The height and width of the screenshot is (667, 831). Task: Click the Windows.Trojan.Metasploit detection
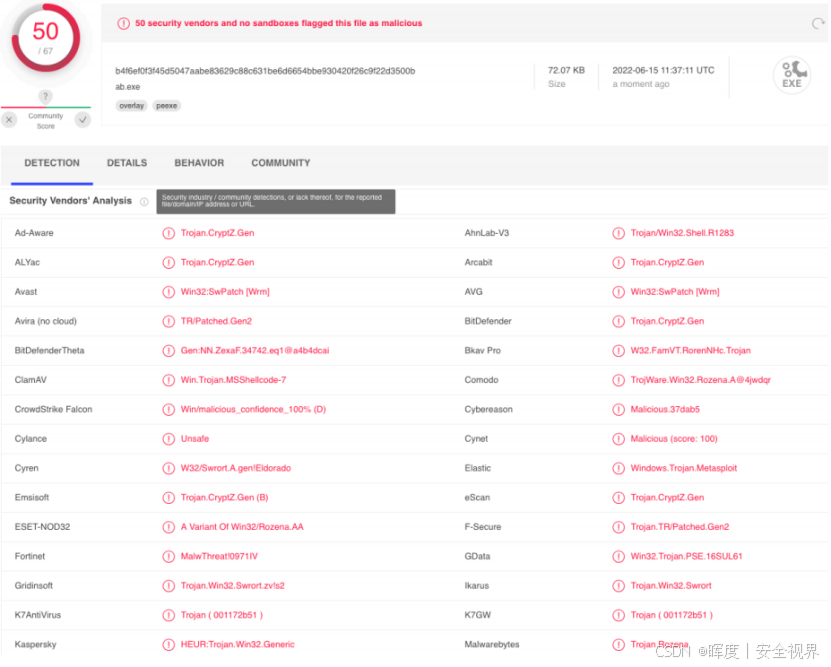pos(684,468)
